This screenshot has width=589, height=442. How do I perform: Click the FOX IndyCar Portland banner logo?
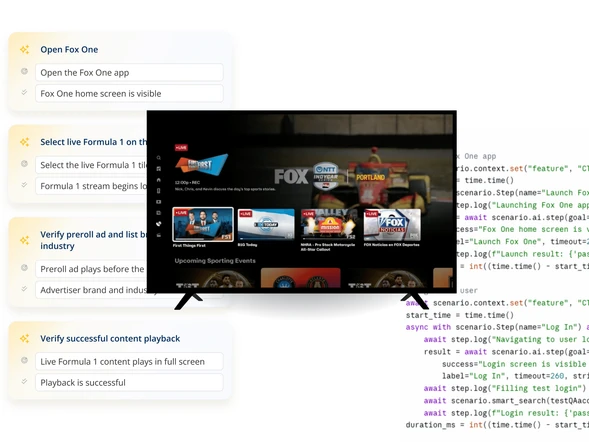click(330, 176)
